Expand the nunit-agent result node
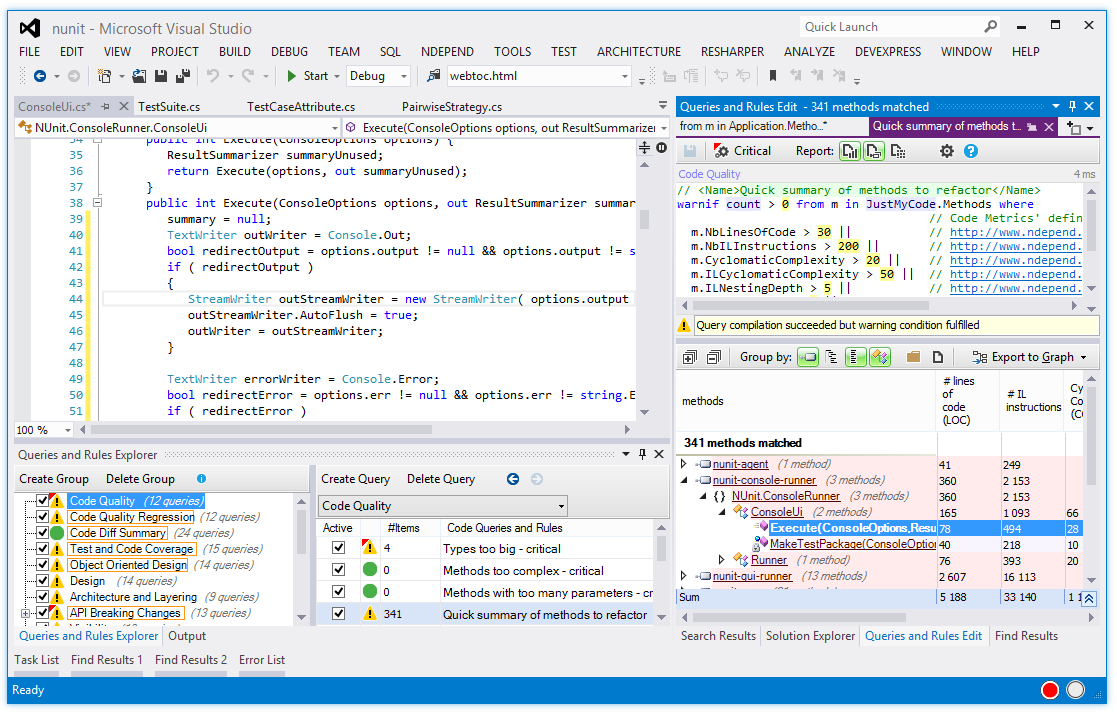Viewport: 1117px width, 713px height. click(x=684, y=464)
